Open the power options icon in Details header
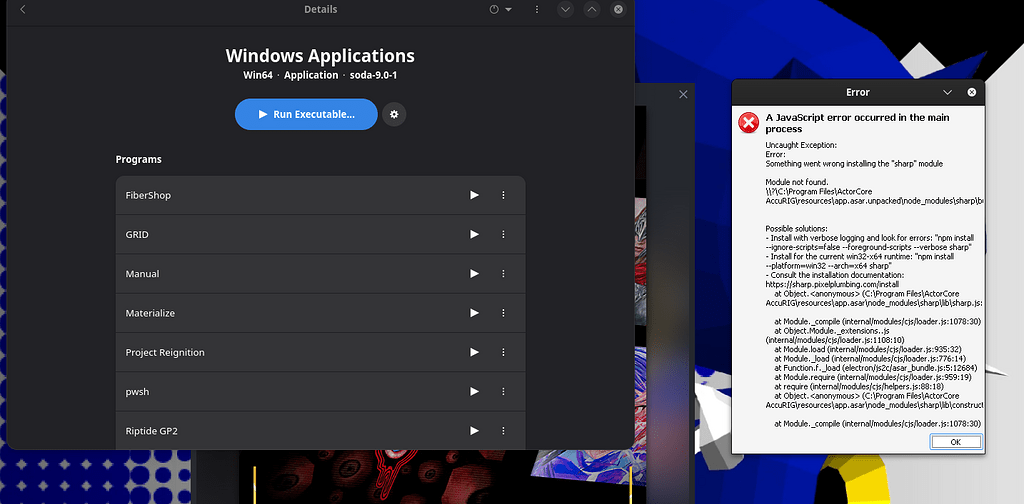 point(494,10)
